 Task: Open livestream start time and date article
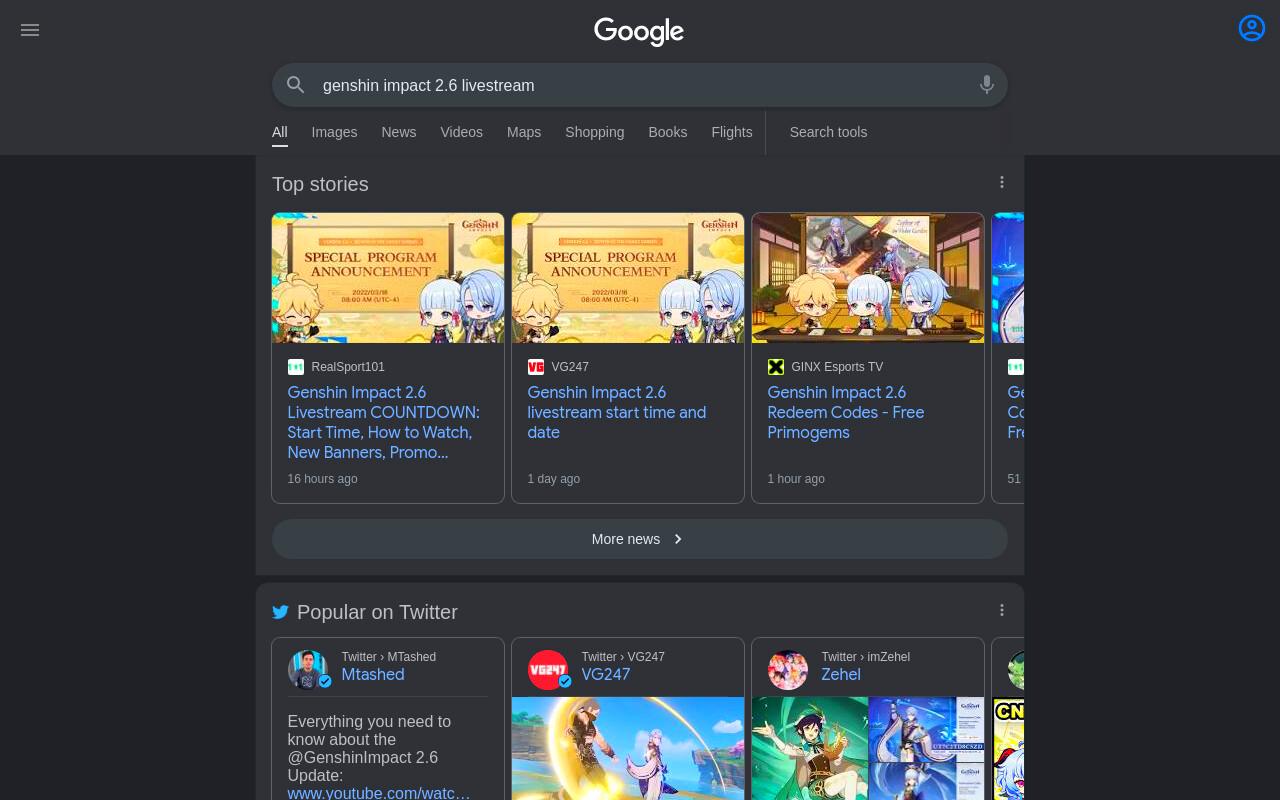pos(617,412)
